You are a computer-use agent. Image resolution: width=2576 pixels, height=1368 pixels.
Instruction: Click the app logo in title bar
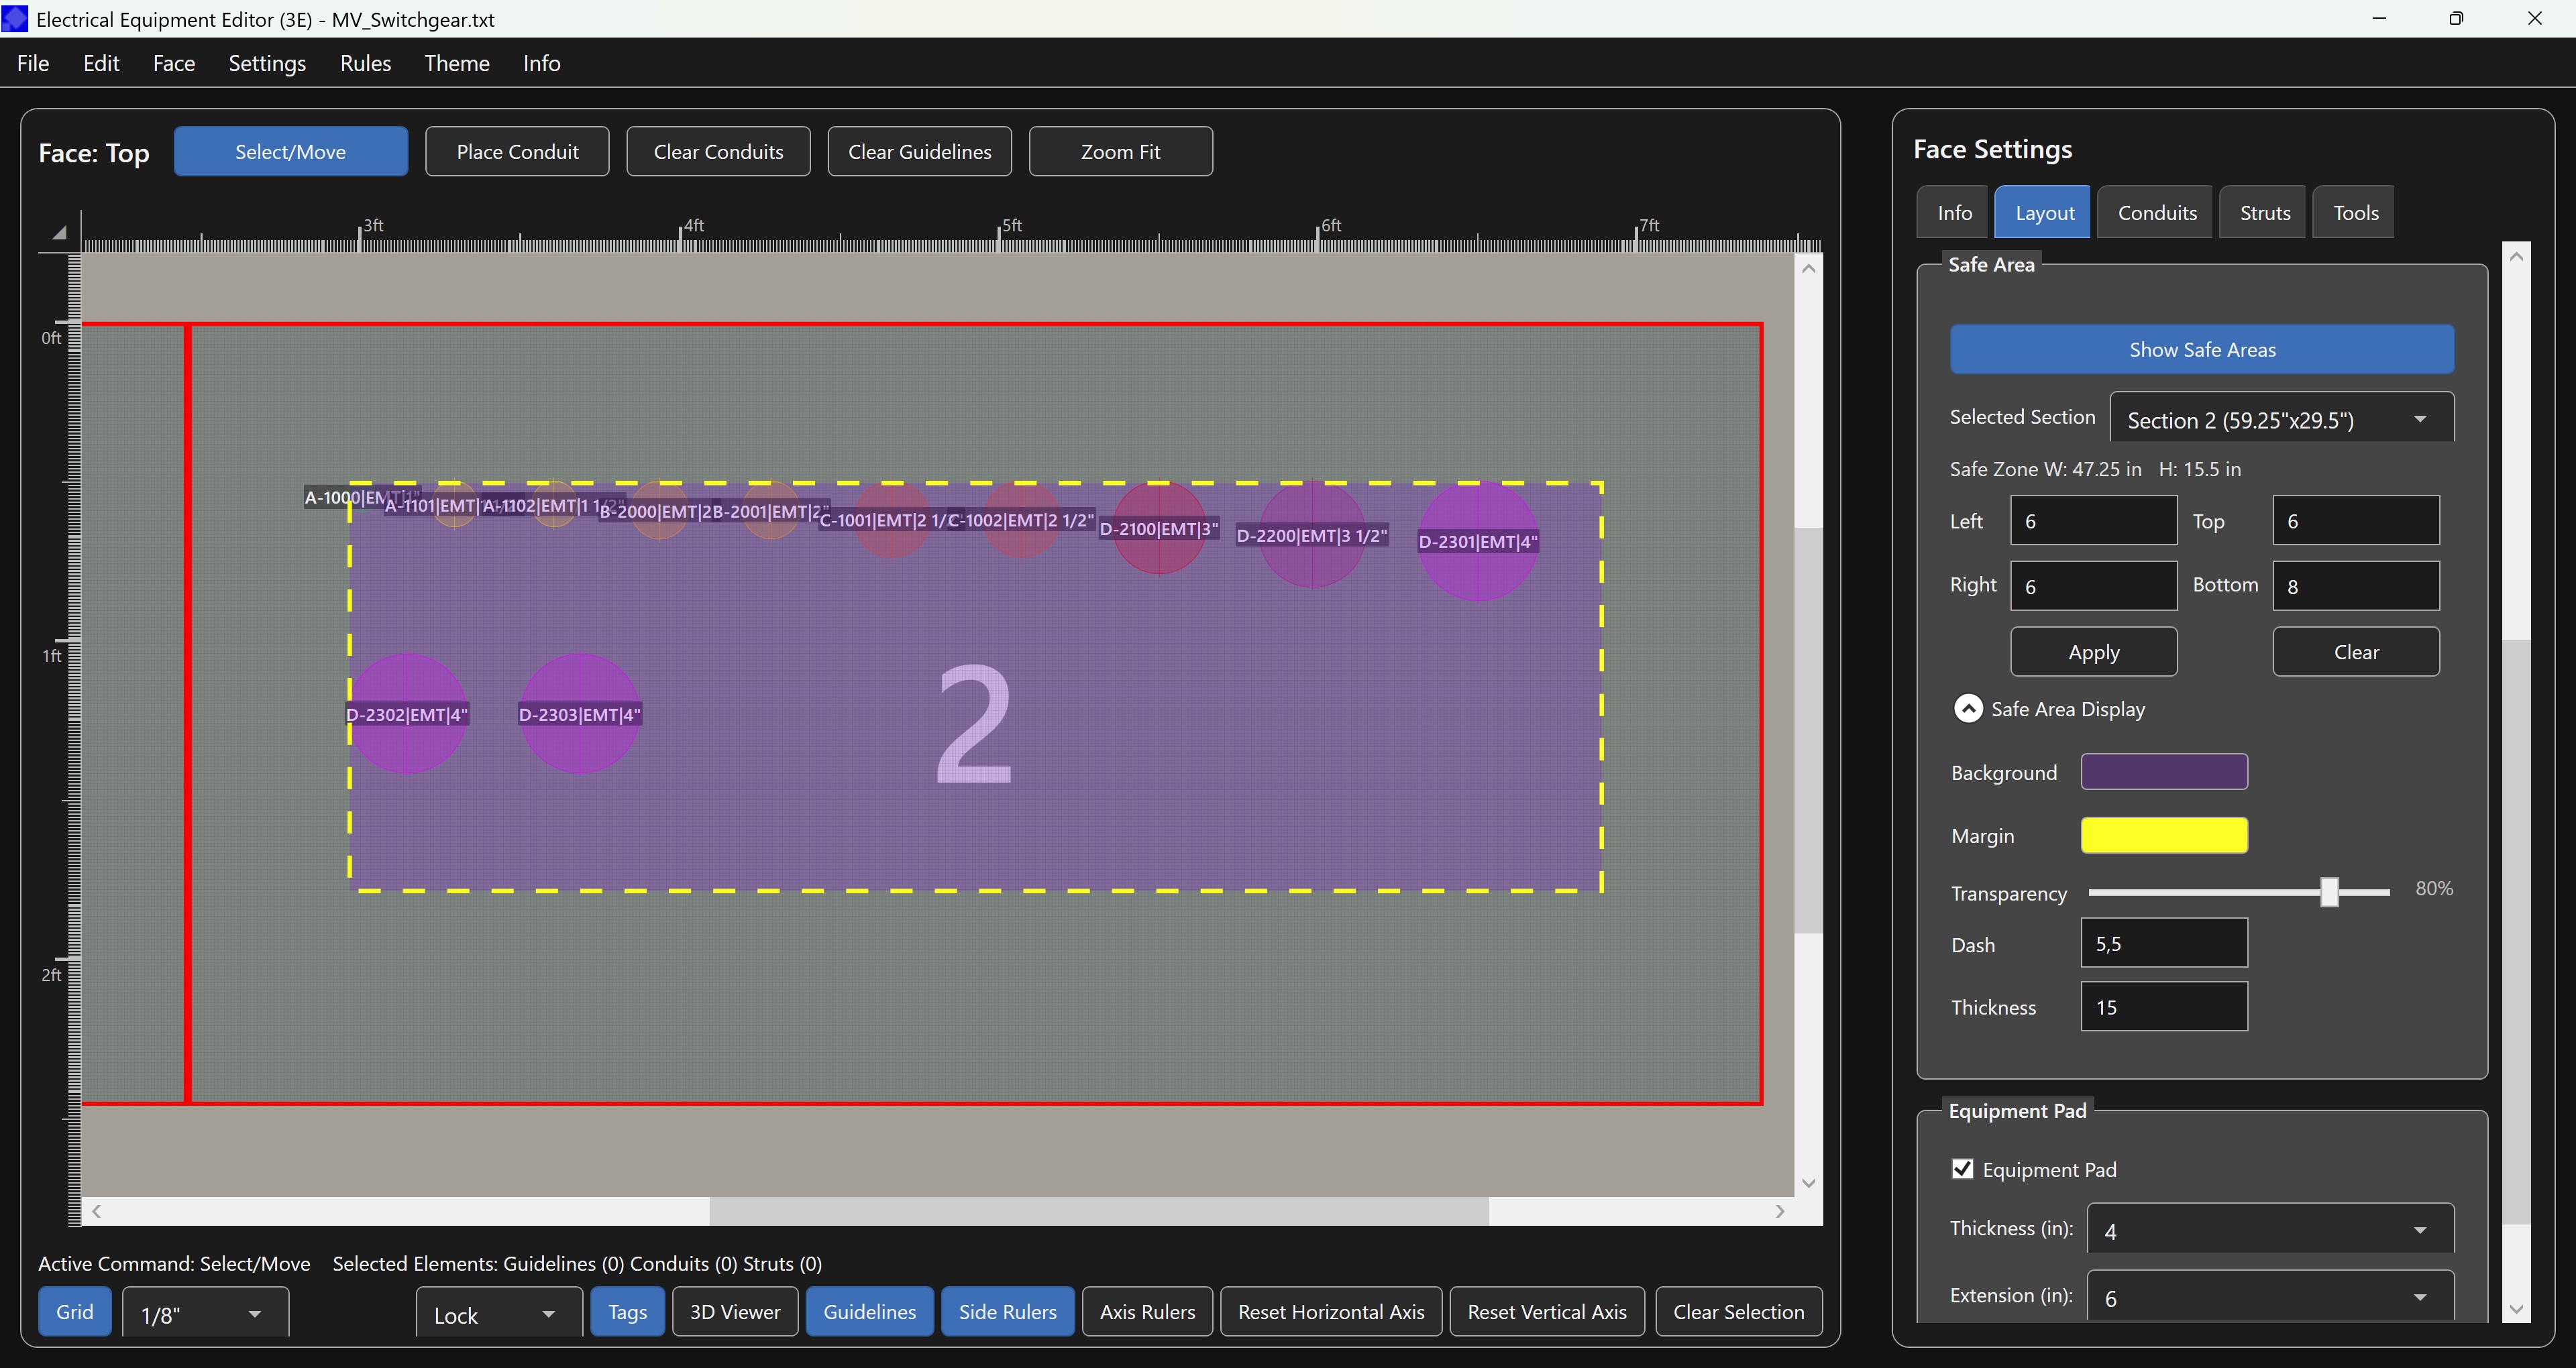coord(15,19)
